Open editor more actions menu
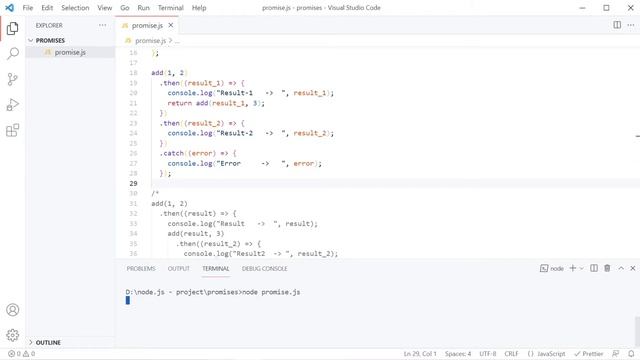640x360 pixels. [x=631, y=25]
